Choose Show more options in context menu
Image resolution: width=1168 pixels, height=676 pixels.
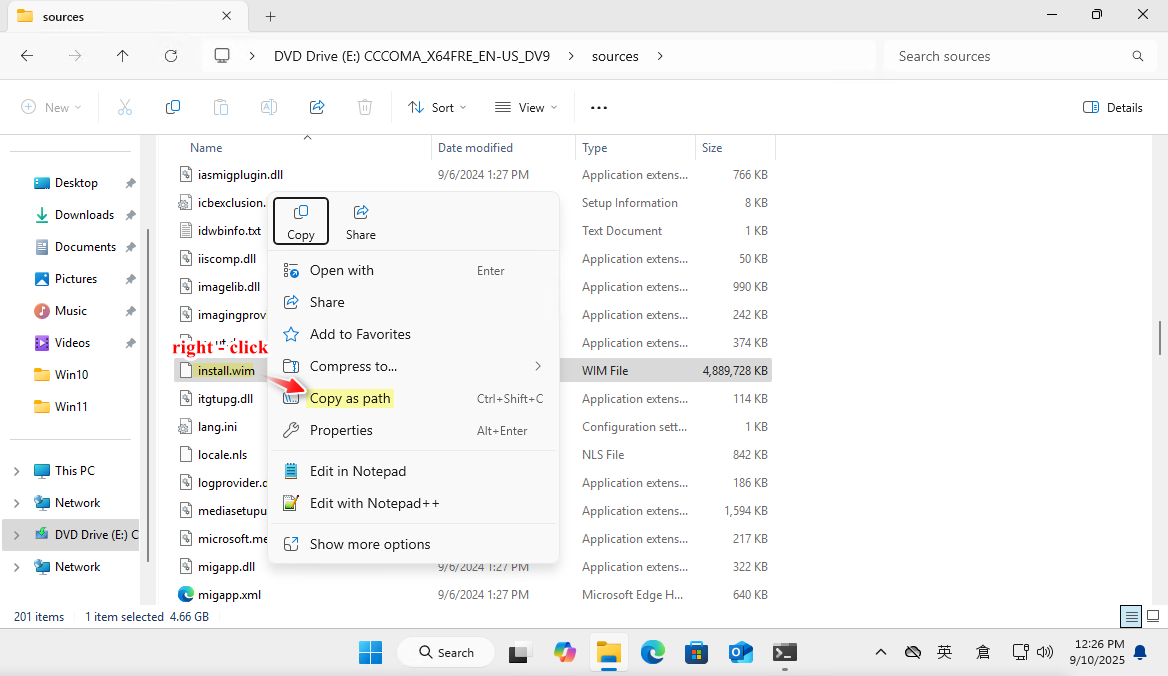(370, 544)
